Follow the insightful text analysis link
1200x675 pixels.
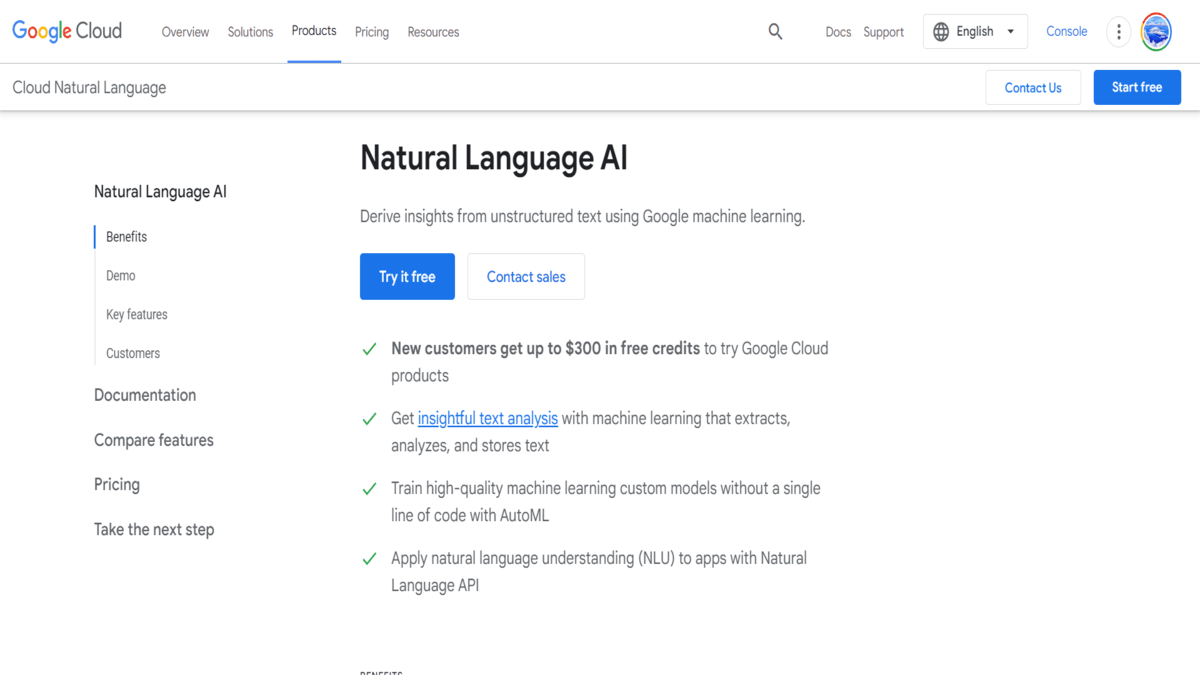click(x=488, y=418)
